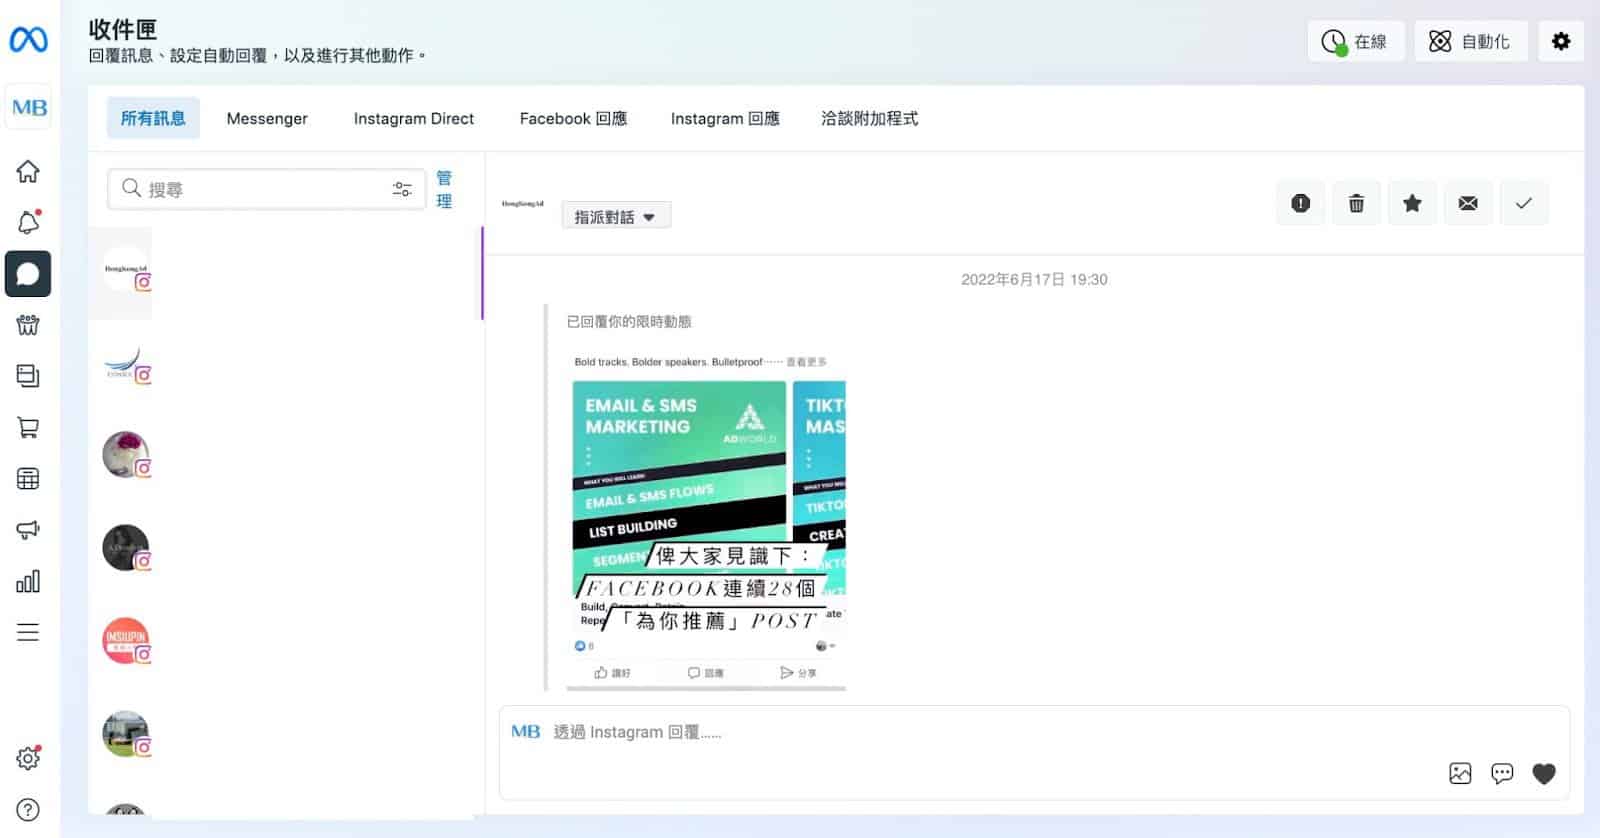This screenshot has width=1600, height=838.
Task: Click the 透過 Instagram 回覆 message box
Action: click(x=1034, y=752)
